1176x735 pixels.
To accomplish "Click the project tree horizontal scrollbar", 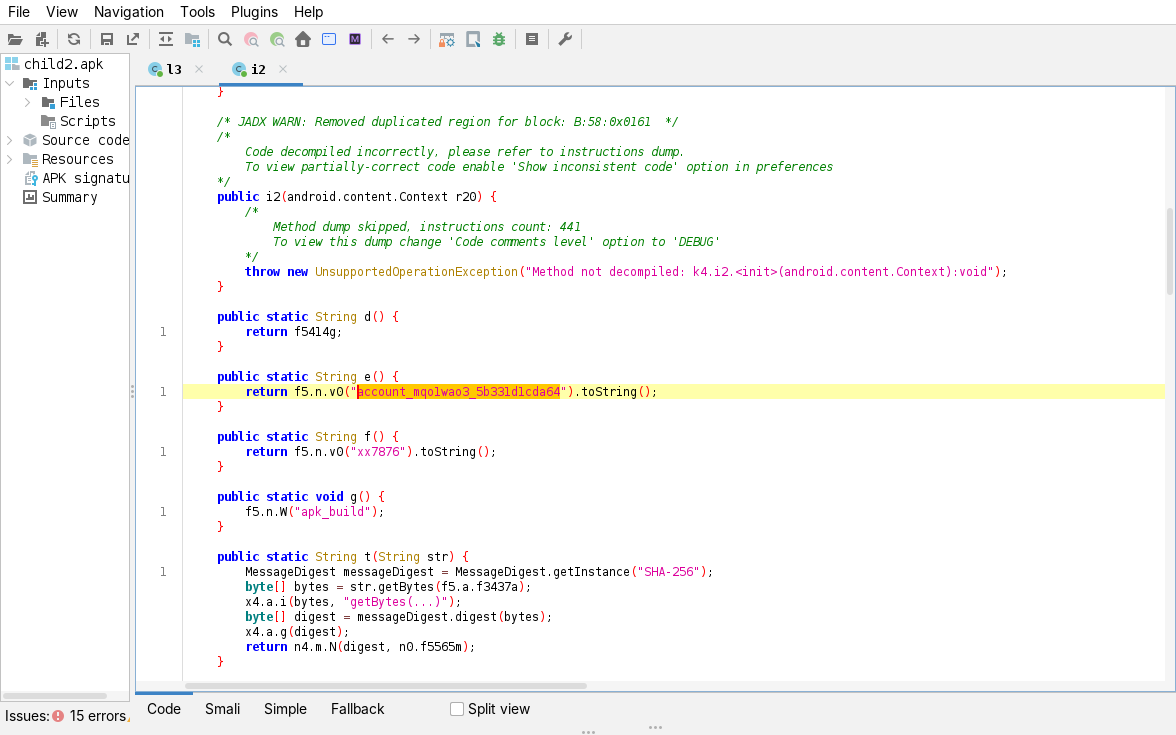I will point(55,696).
